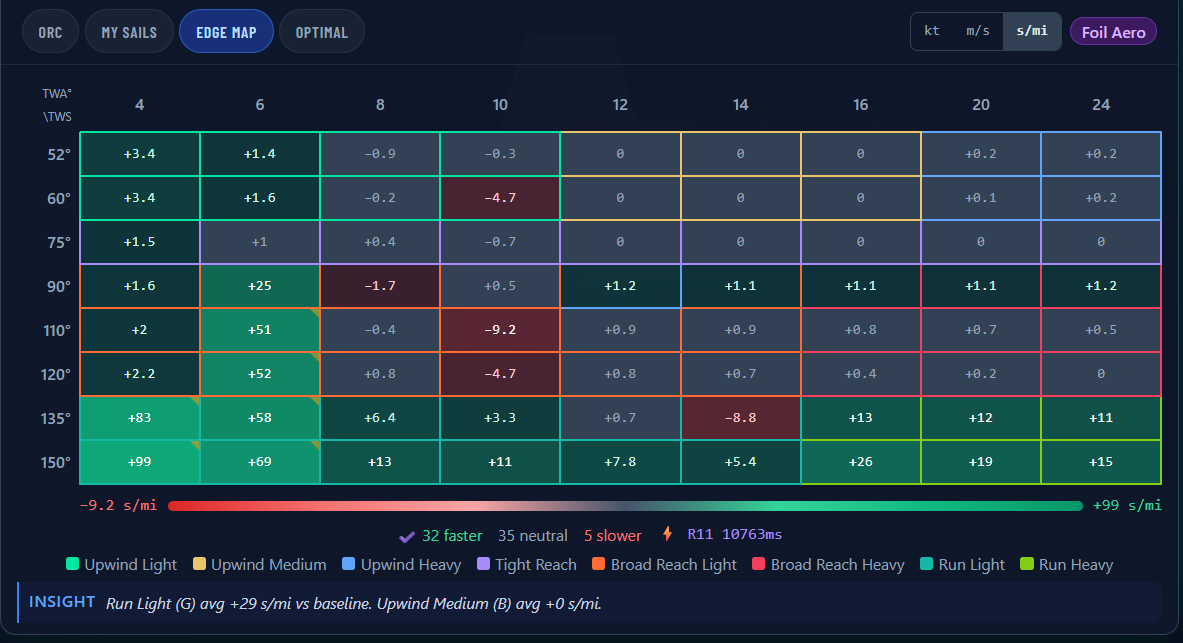Image resolution: width=1183 pixels, height=643 pixels.
Task: Click the +7.8 cell in the 150° row
Action: tap(620, 462)
